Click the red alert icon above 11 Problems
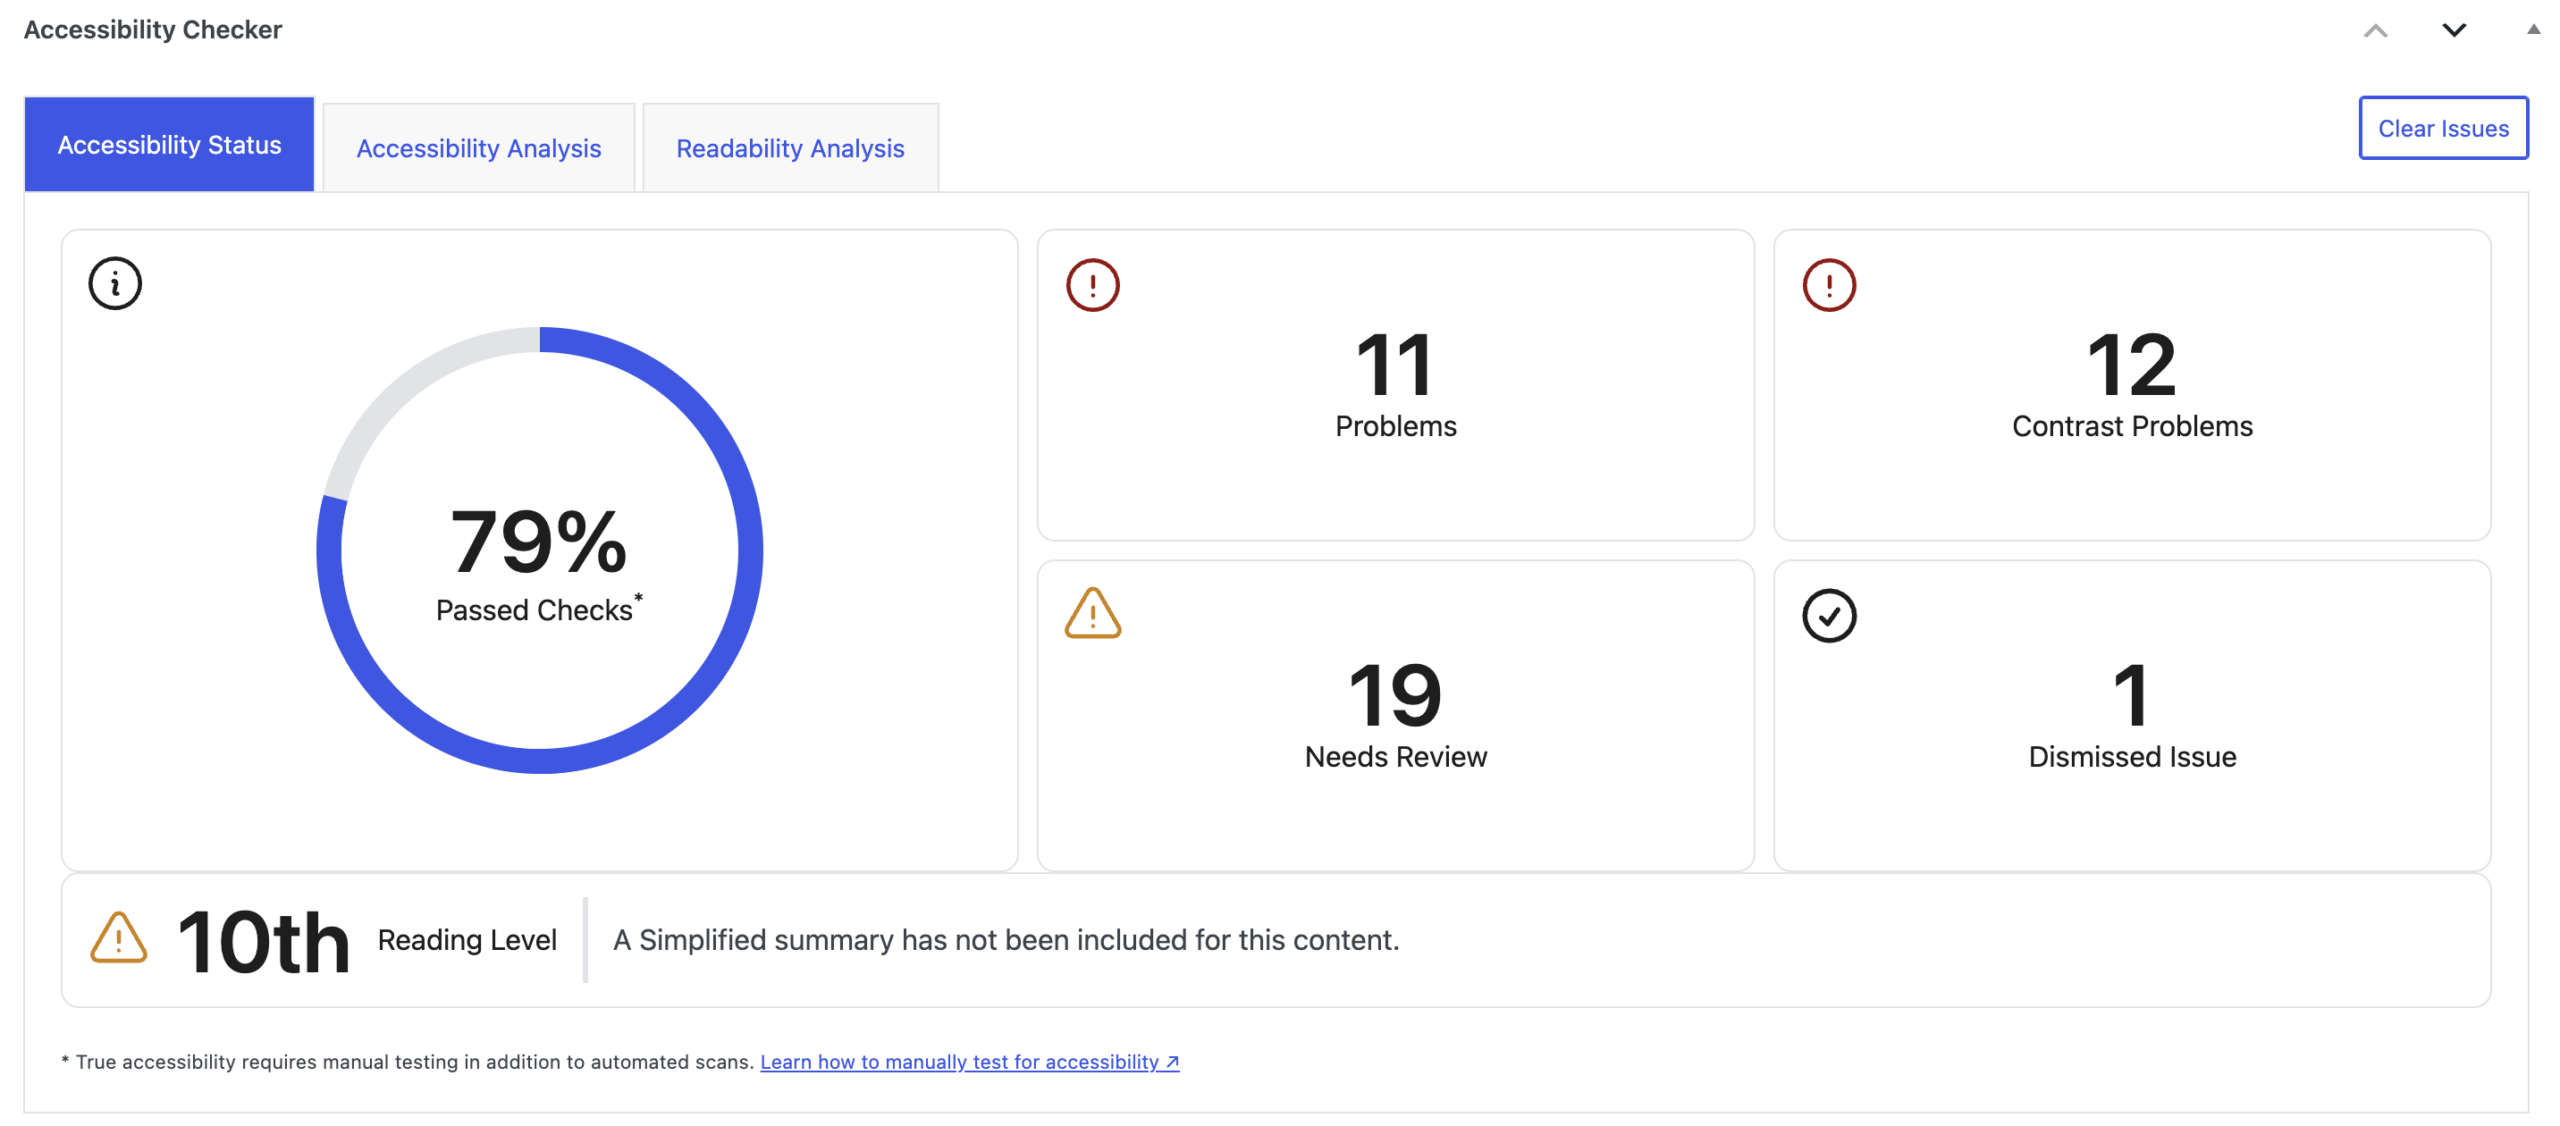 click(1092, 285)
